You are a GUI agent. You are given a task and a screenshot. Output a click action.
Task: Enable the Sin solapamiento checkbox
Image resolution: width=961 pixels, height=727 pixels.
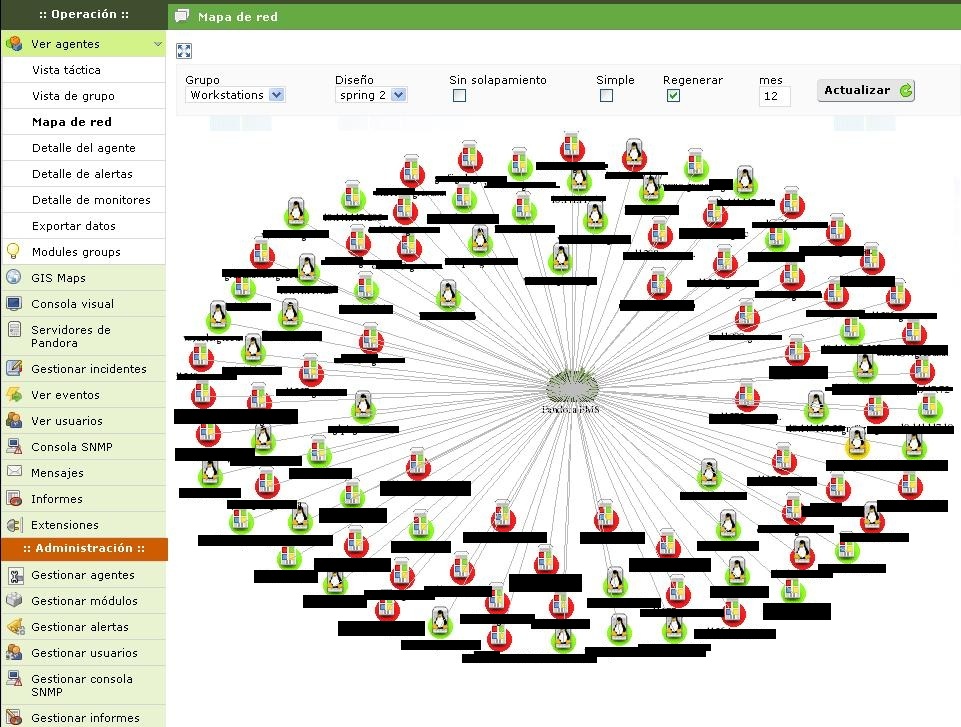[459, 96]
